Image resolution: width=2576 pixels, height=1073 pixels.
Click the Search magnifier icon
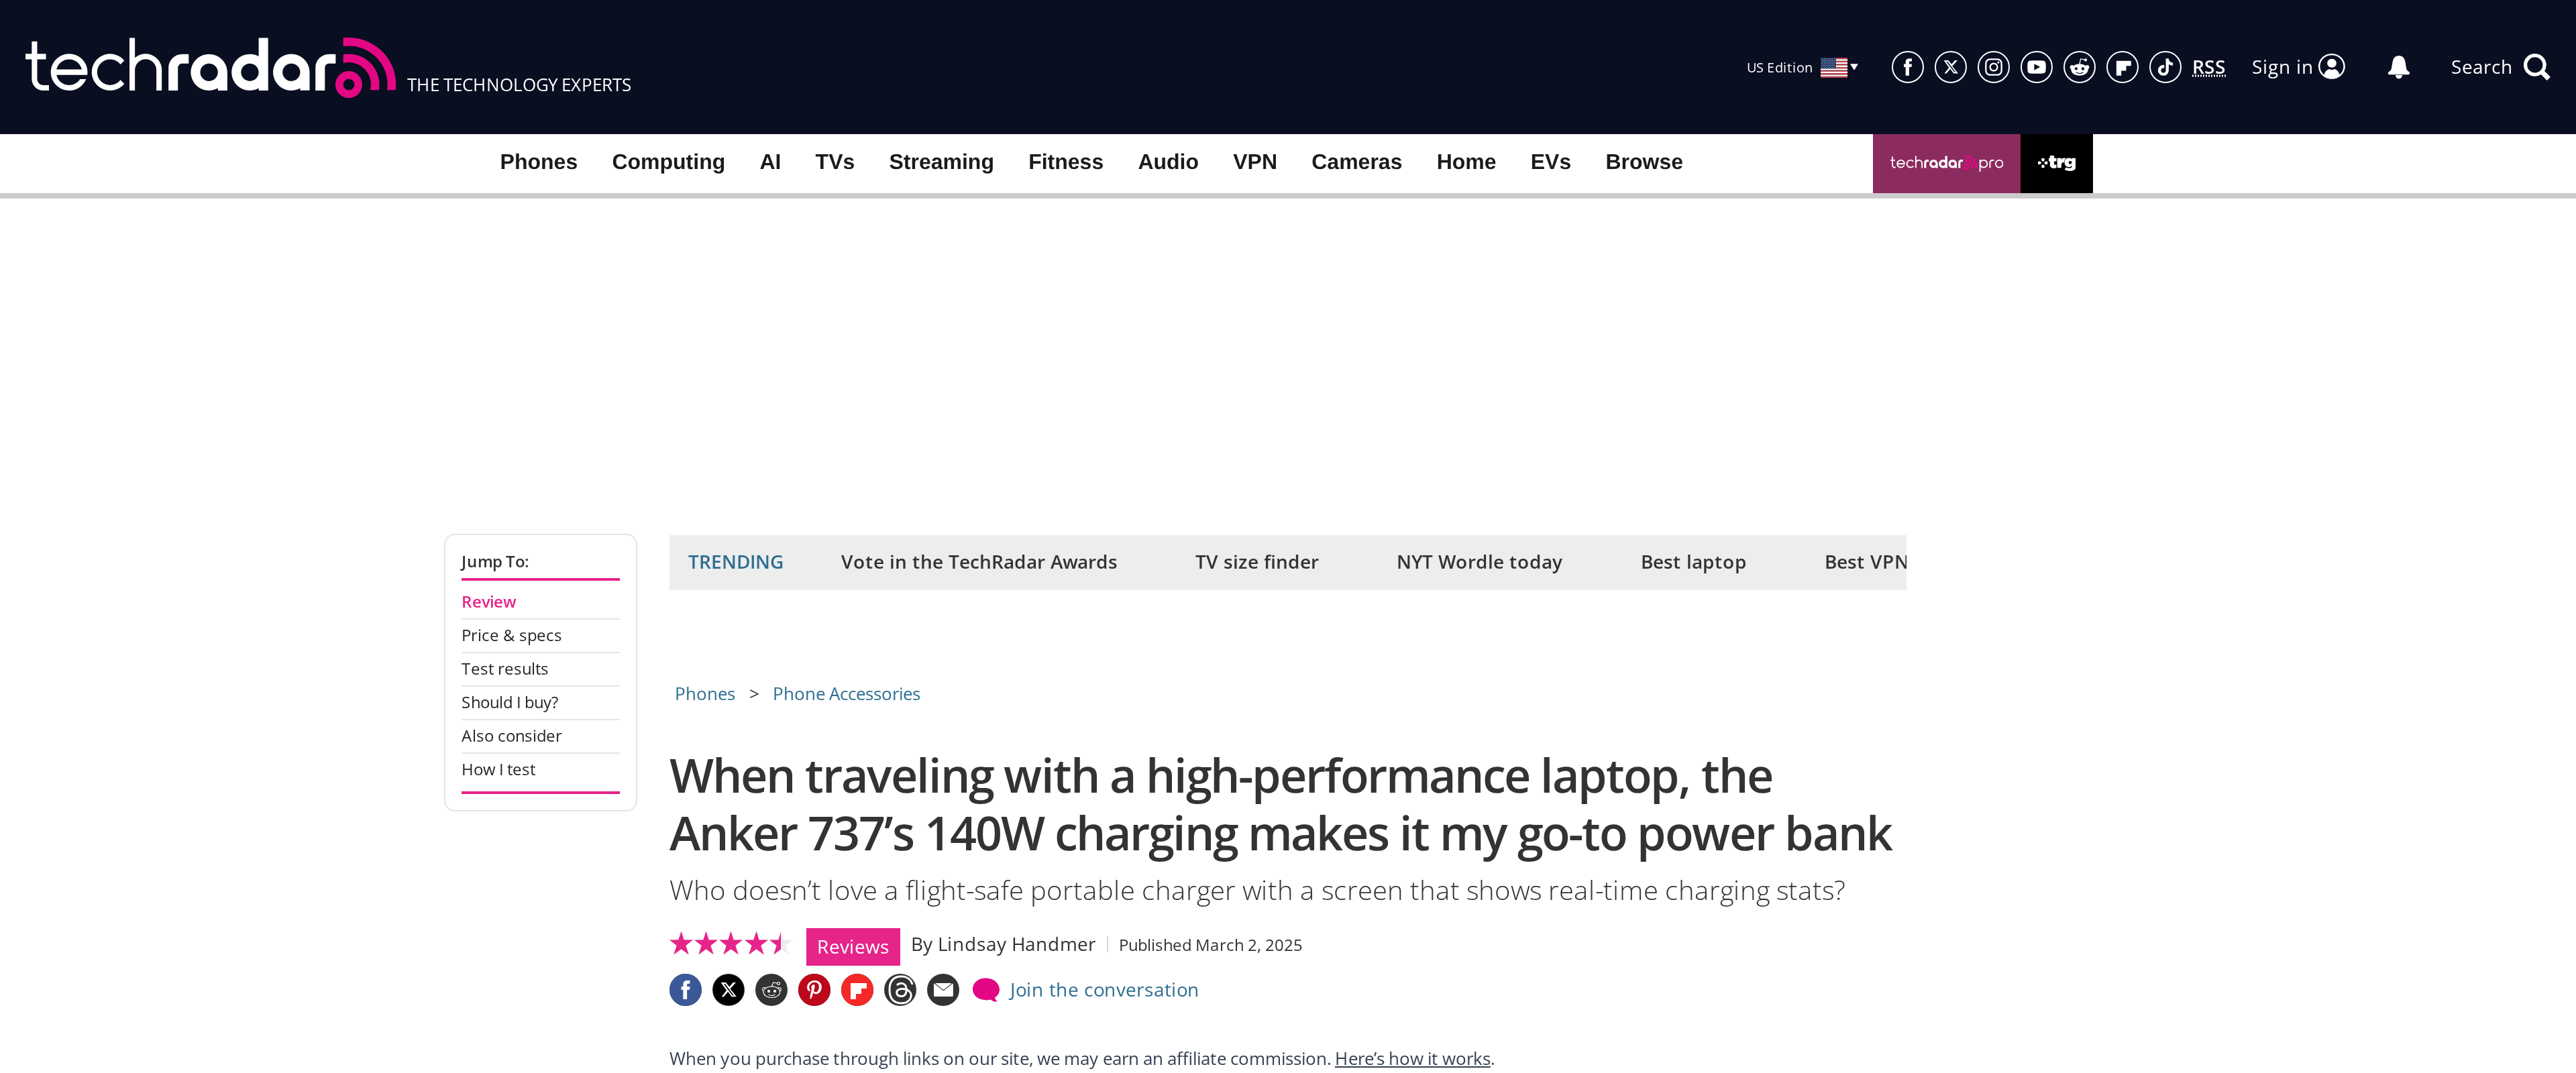point(2536,67)
